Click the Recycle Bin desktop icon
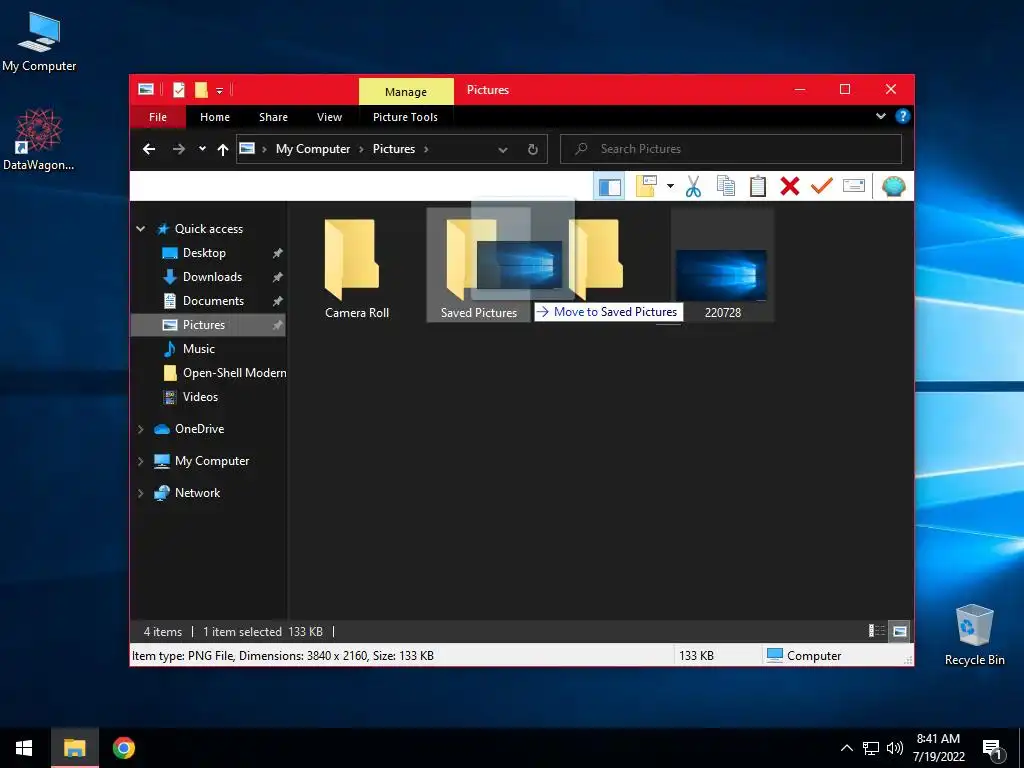Screen dimensions: 1024x768 974,634
